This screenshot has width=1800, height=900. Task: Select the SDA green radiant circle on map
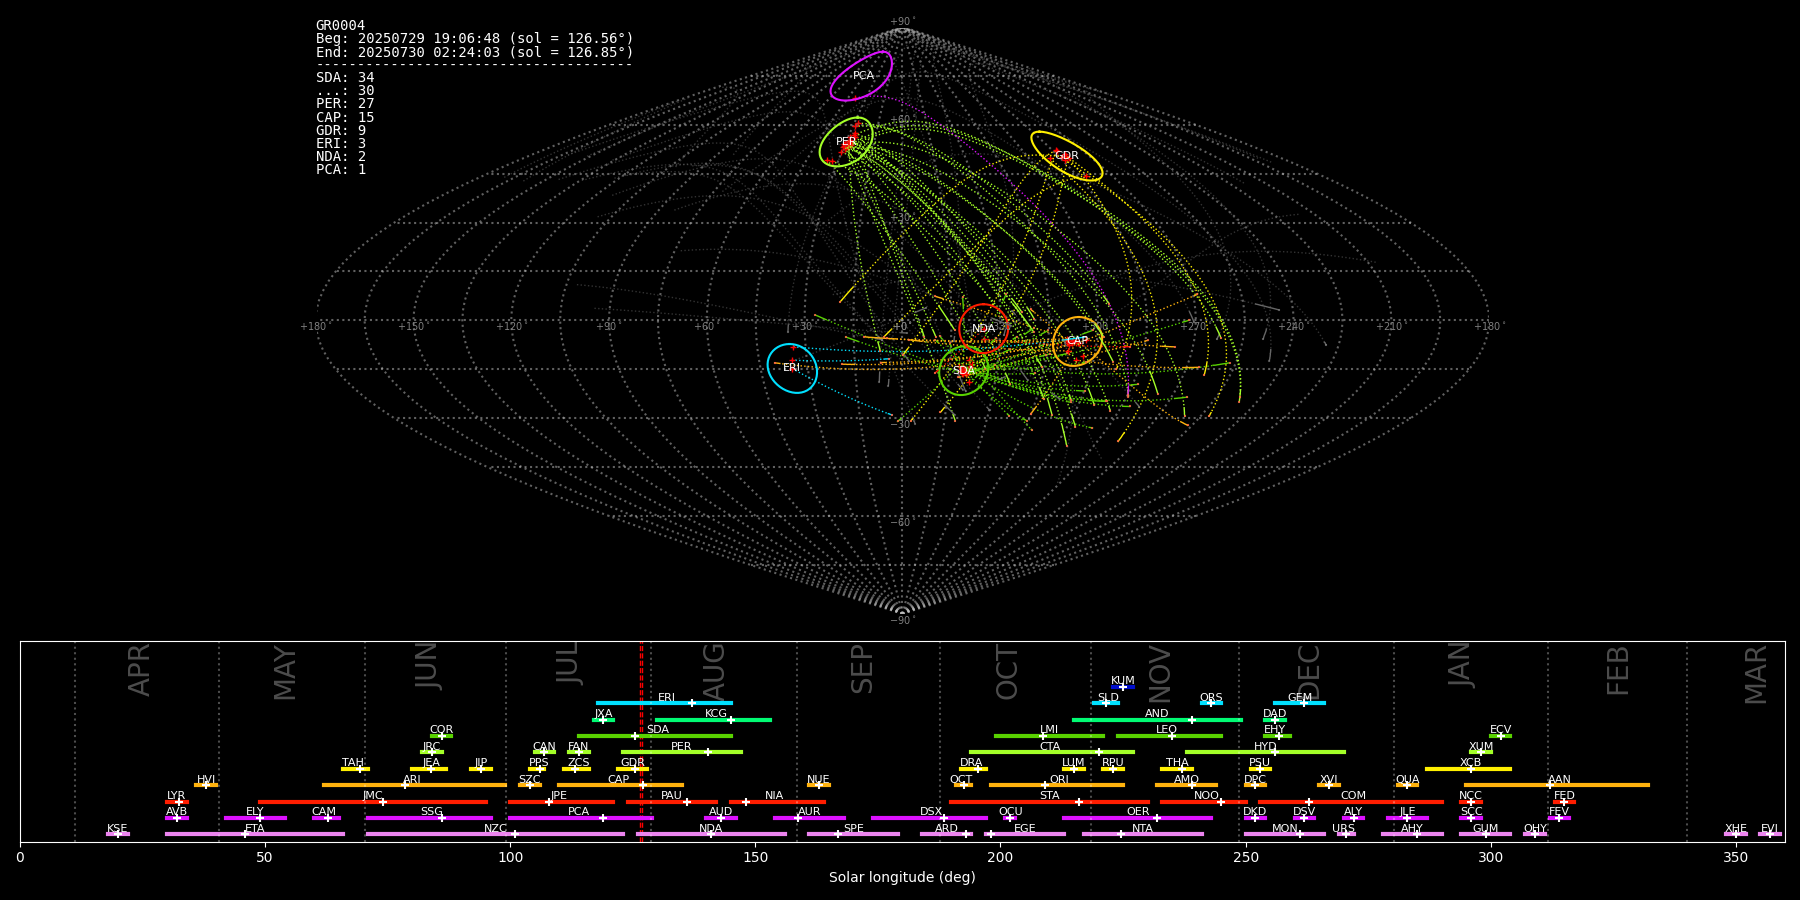point(963,370)
